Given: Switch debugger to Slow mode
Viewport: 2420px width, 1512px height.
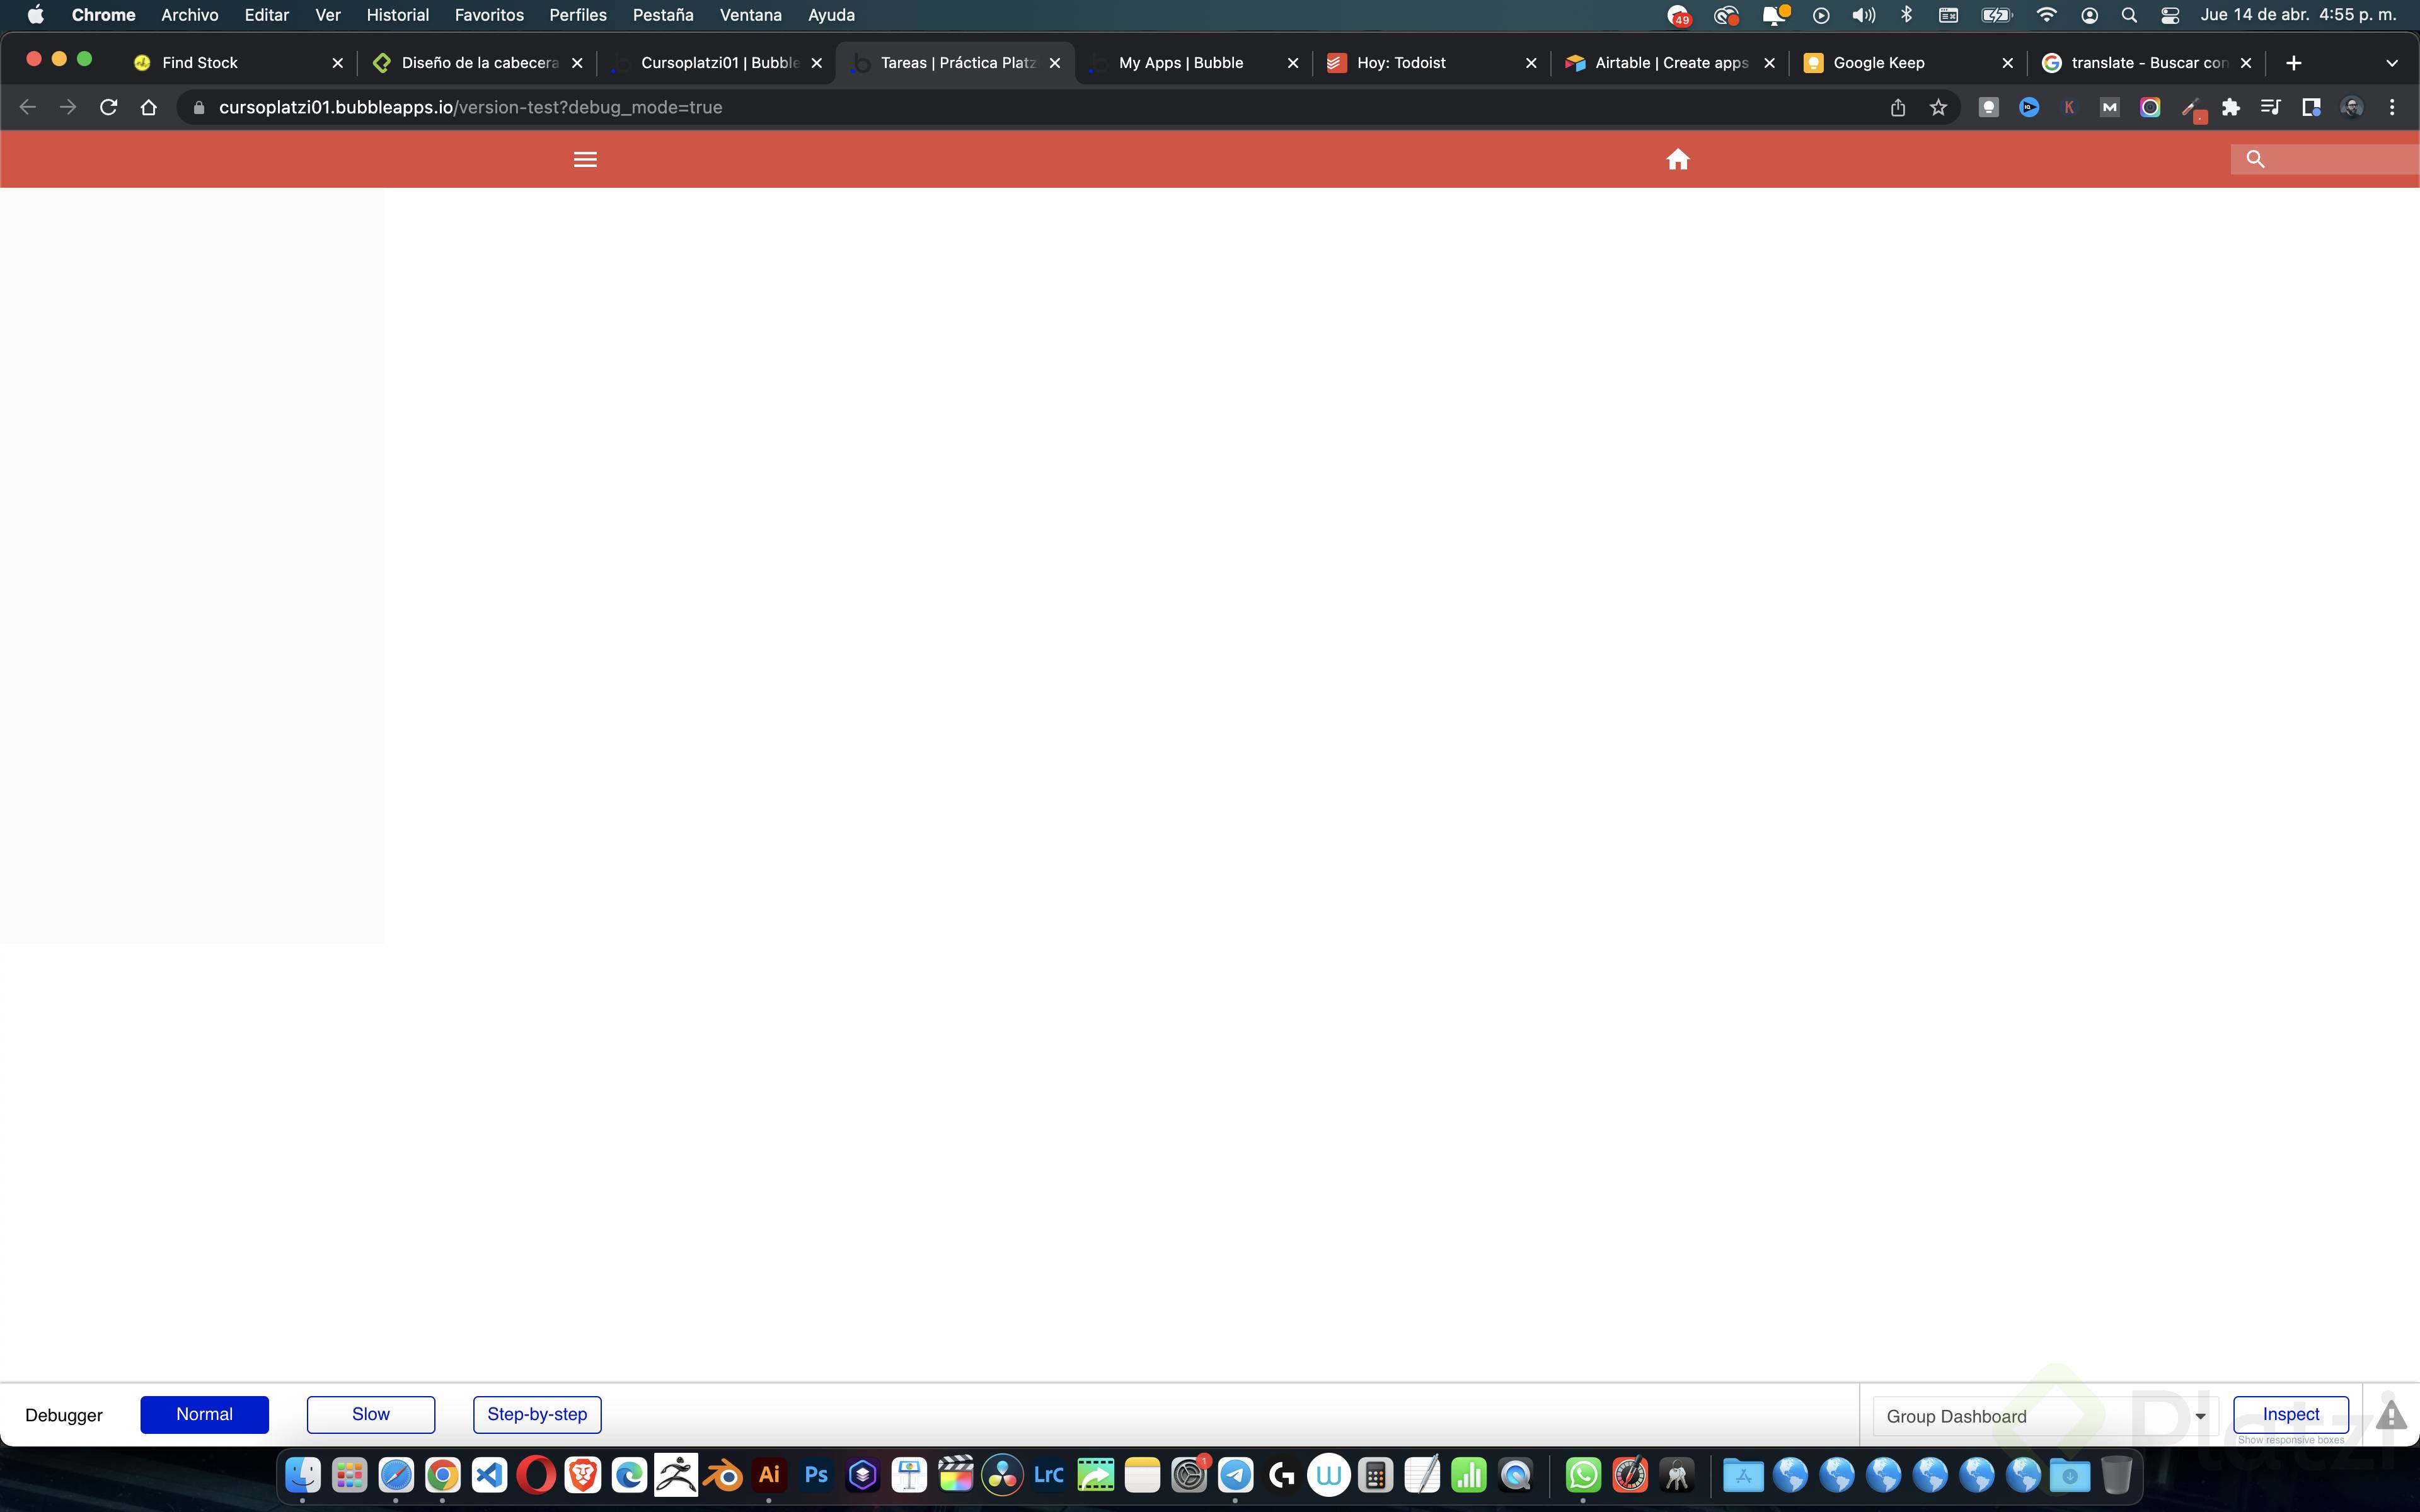Looking at the screenshot, I should pos(370,1414).
